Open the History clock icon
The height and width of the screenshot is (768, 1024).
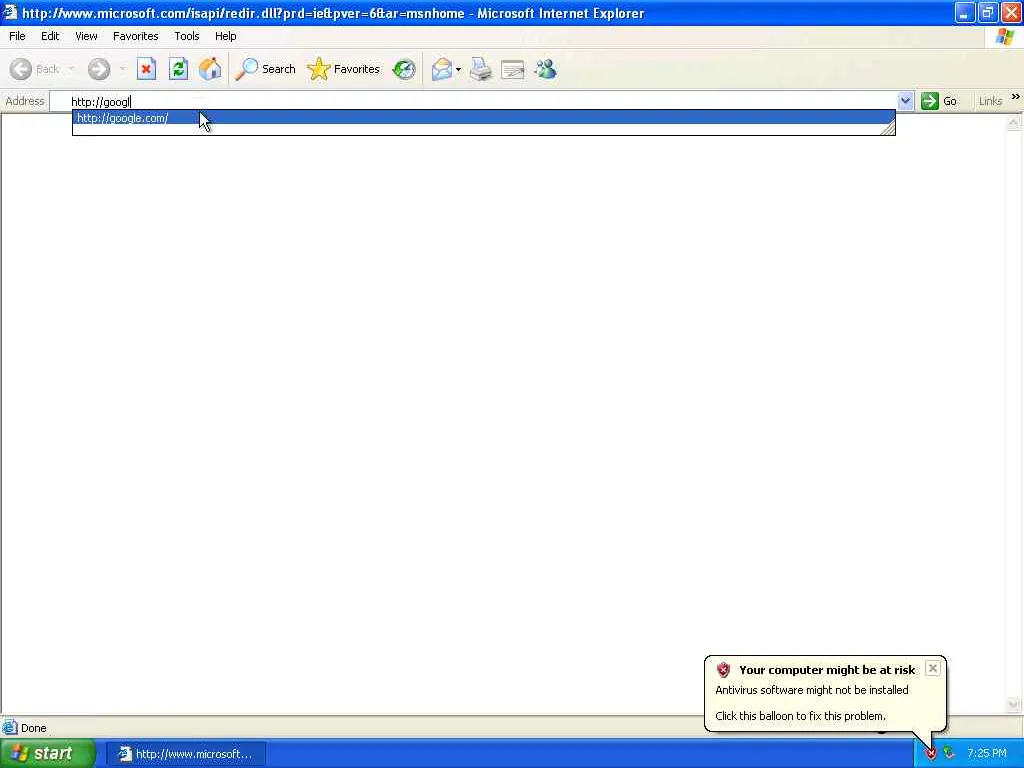click(404, 69)
